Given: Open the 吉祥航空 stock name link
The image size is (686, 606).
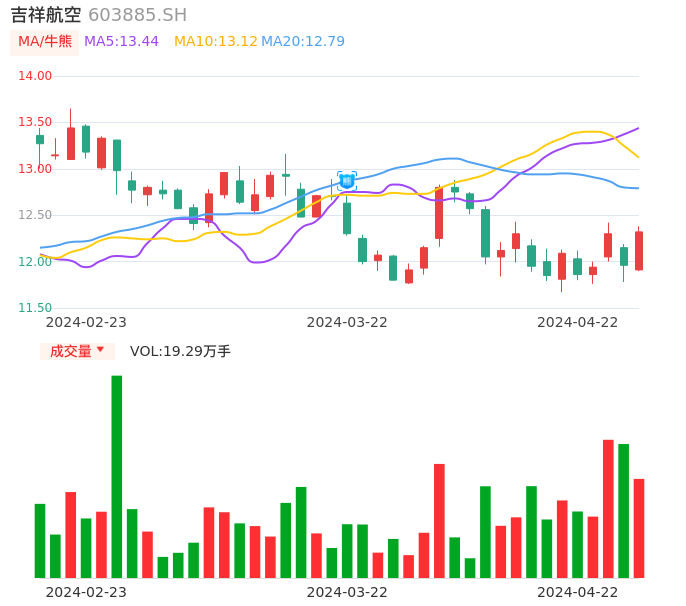Looking at the screenshot, I should 46,15.
